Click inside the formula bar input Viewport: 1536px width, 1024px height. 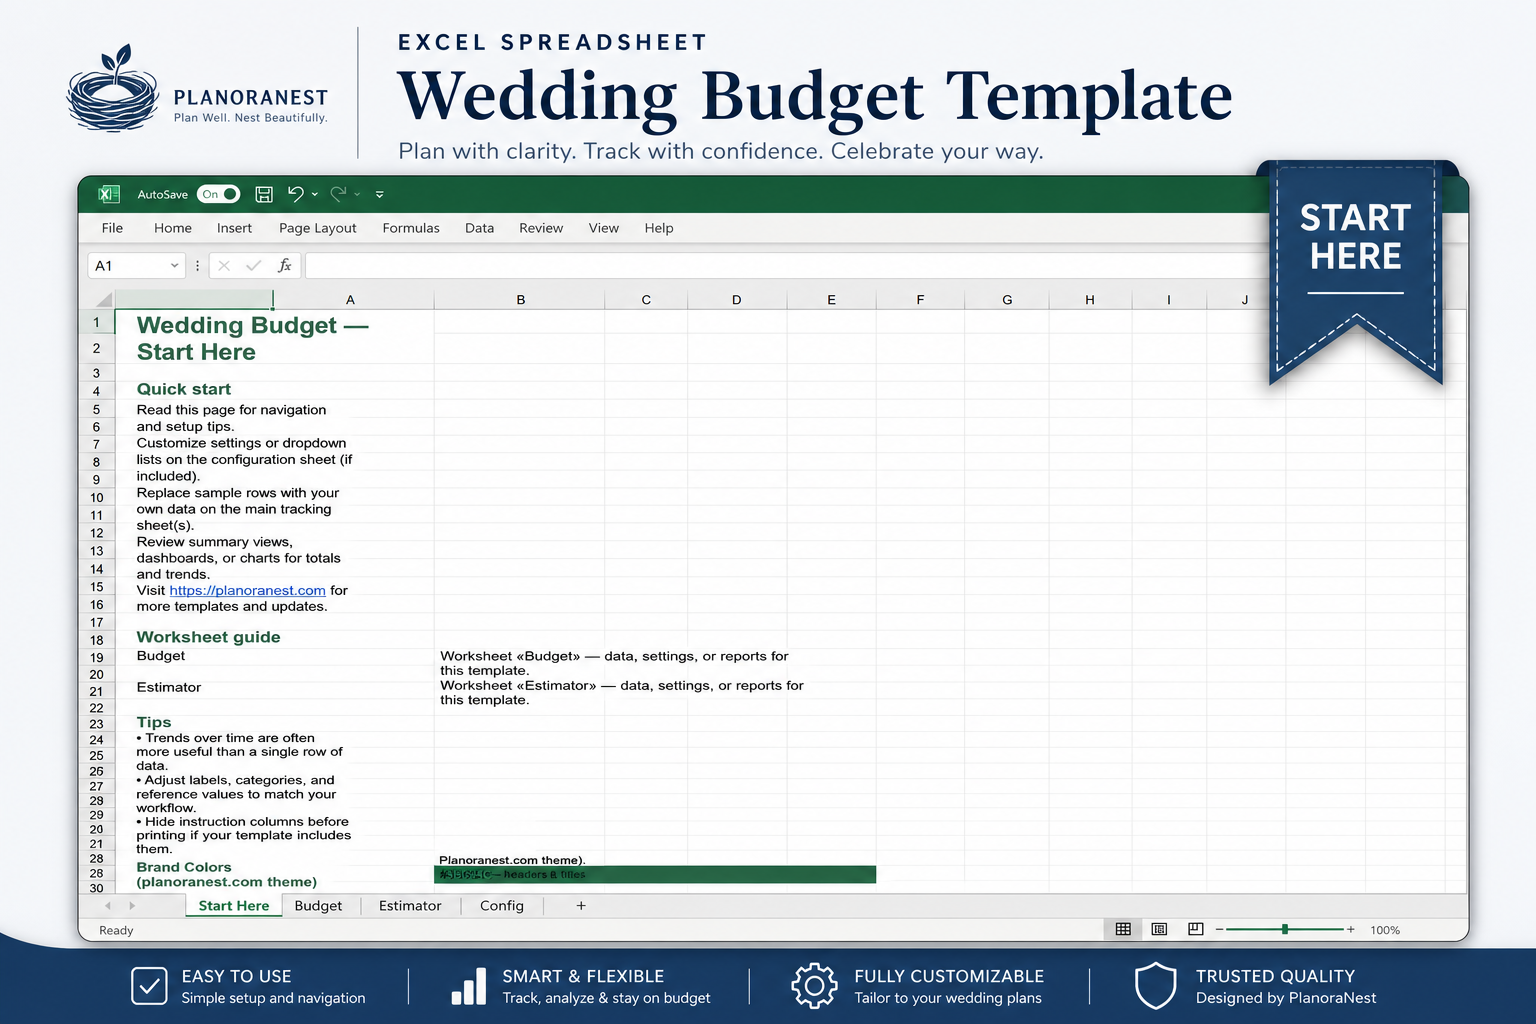[787, 265]
